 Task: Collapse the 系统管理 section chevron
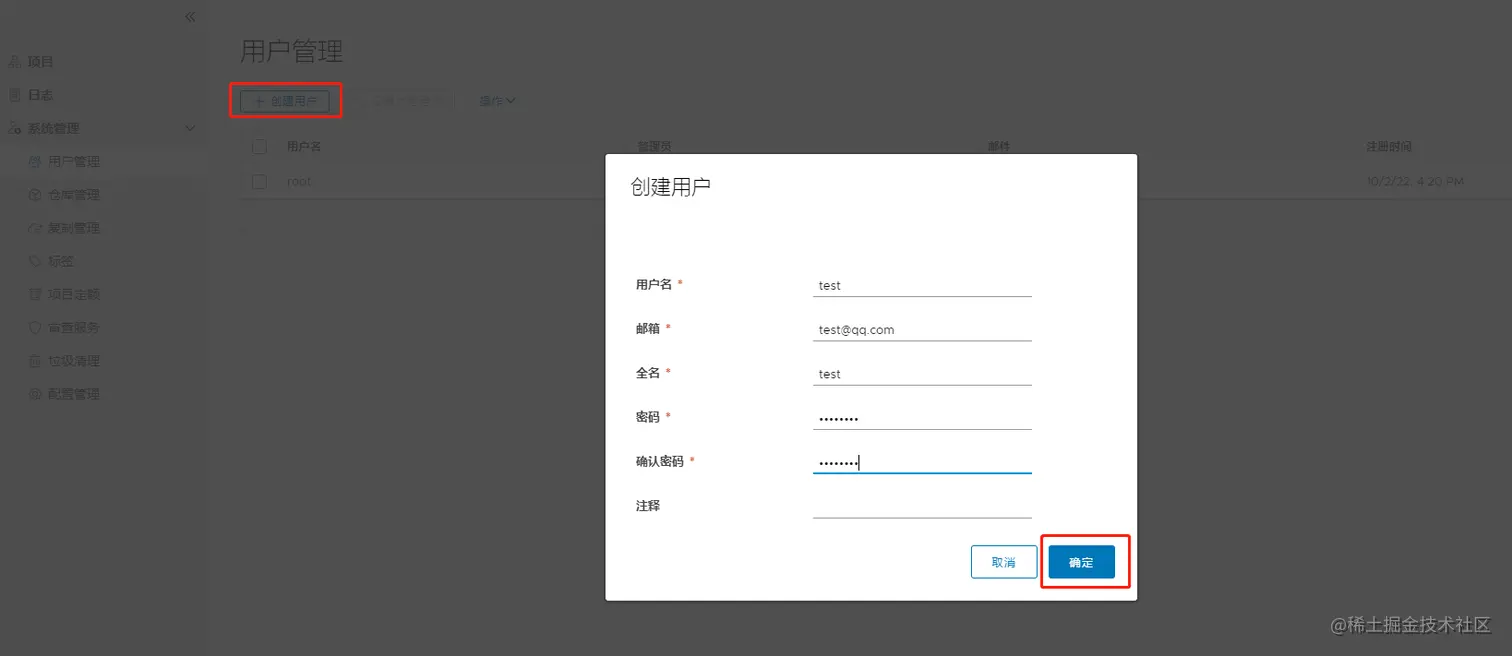tap(191, 128)
